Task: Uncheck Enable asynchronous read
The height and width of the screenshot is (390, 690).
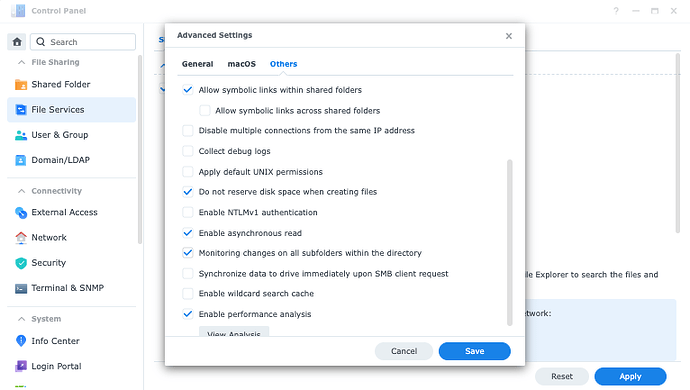Action: click(x=188, y=233)
